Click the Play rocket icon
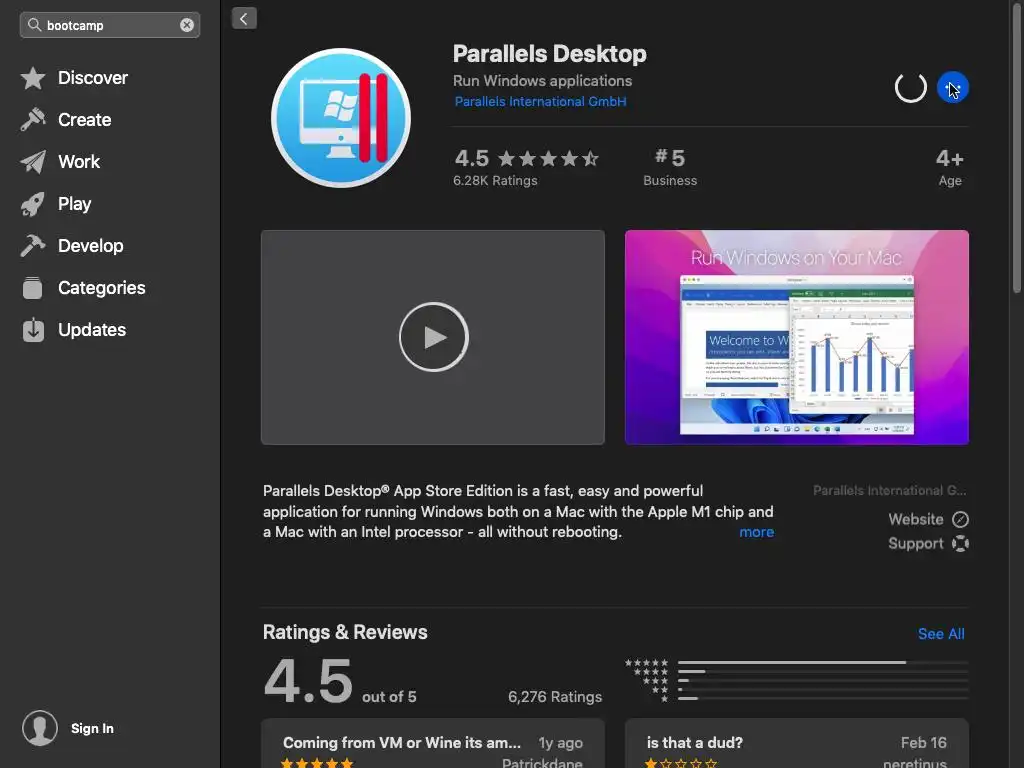Screen dimensions: 1024x768 click(x=33, y=204)
